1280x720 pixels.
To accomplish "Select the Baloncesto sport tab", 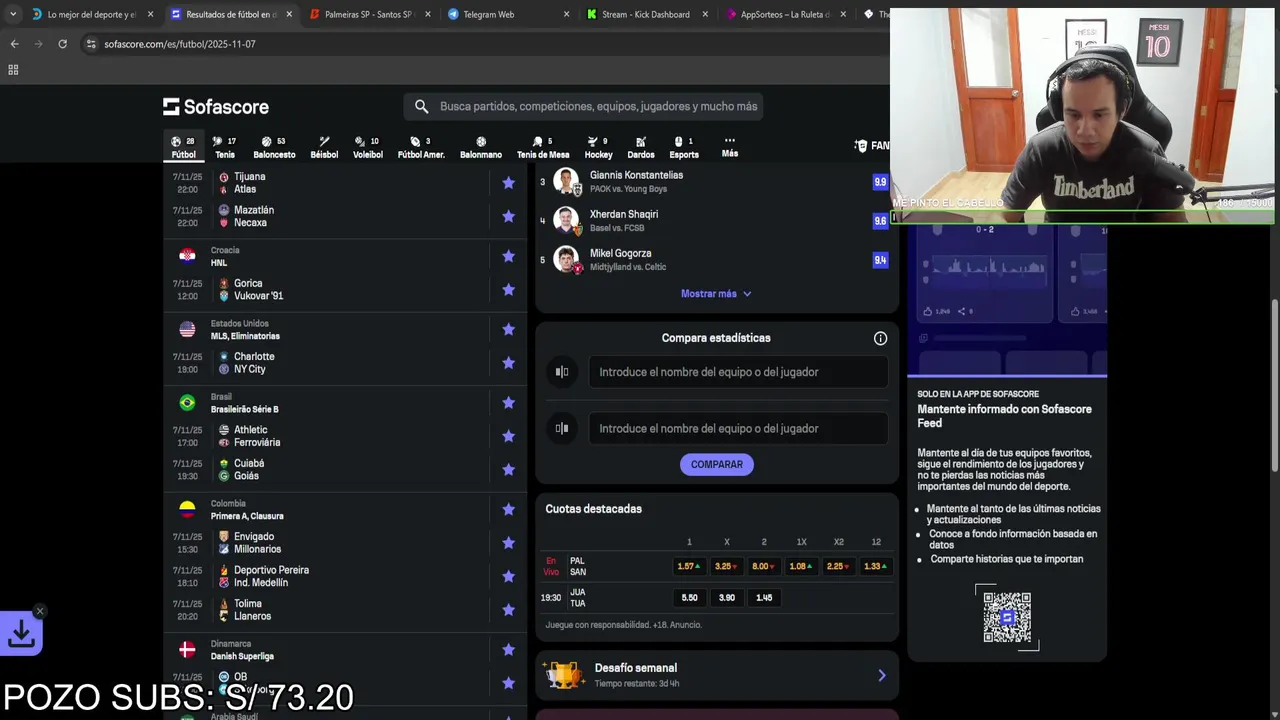I will [274, 147].
